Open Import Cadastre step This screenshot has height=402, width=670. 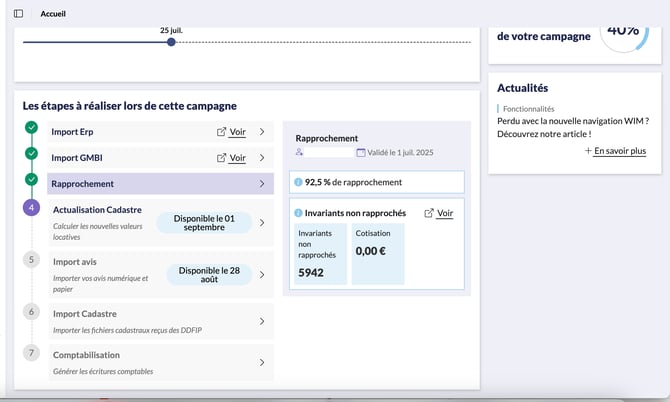(160, 321)
